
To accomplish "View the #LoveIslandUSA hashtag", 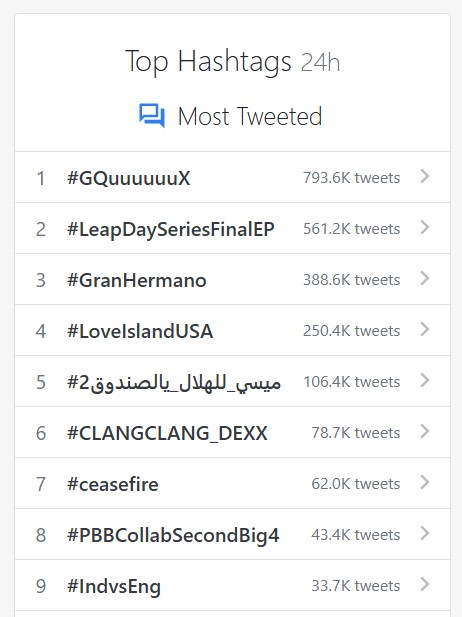I will 140,331.
